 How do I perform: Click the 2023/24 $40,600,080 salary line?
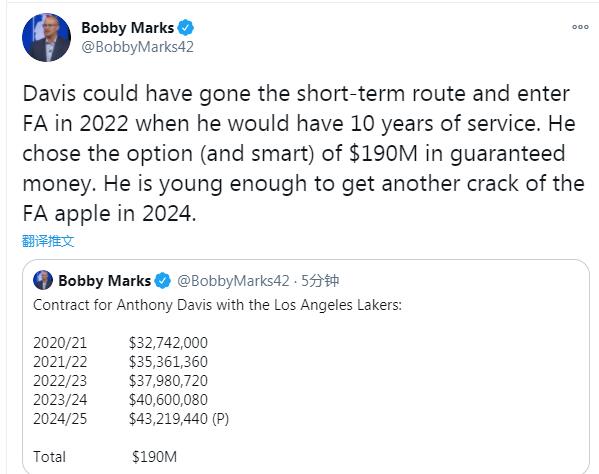[120, 400]
